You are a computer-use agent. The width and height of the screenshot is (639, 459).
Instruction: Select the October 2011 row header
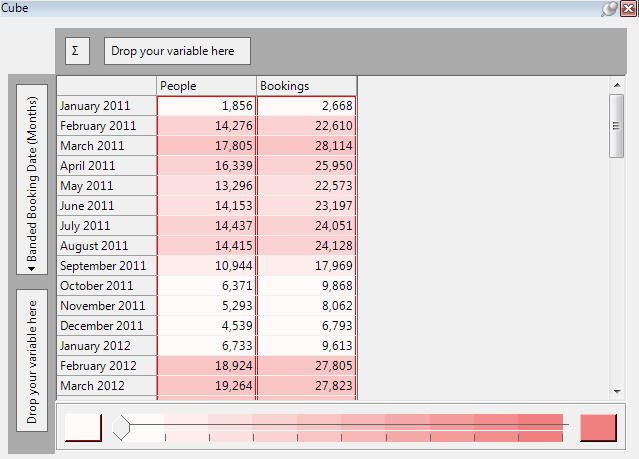107,286
